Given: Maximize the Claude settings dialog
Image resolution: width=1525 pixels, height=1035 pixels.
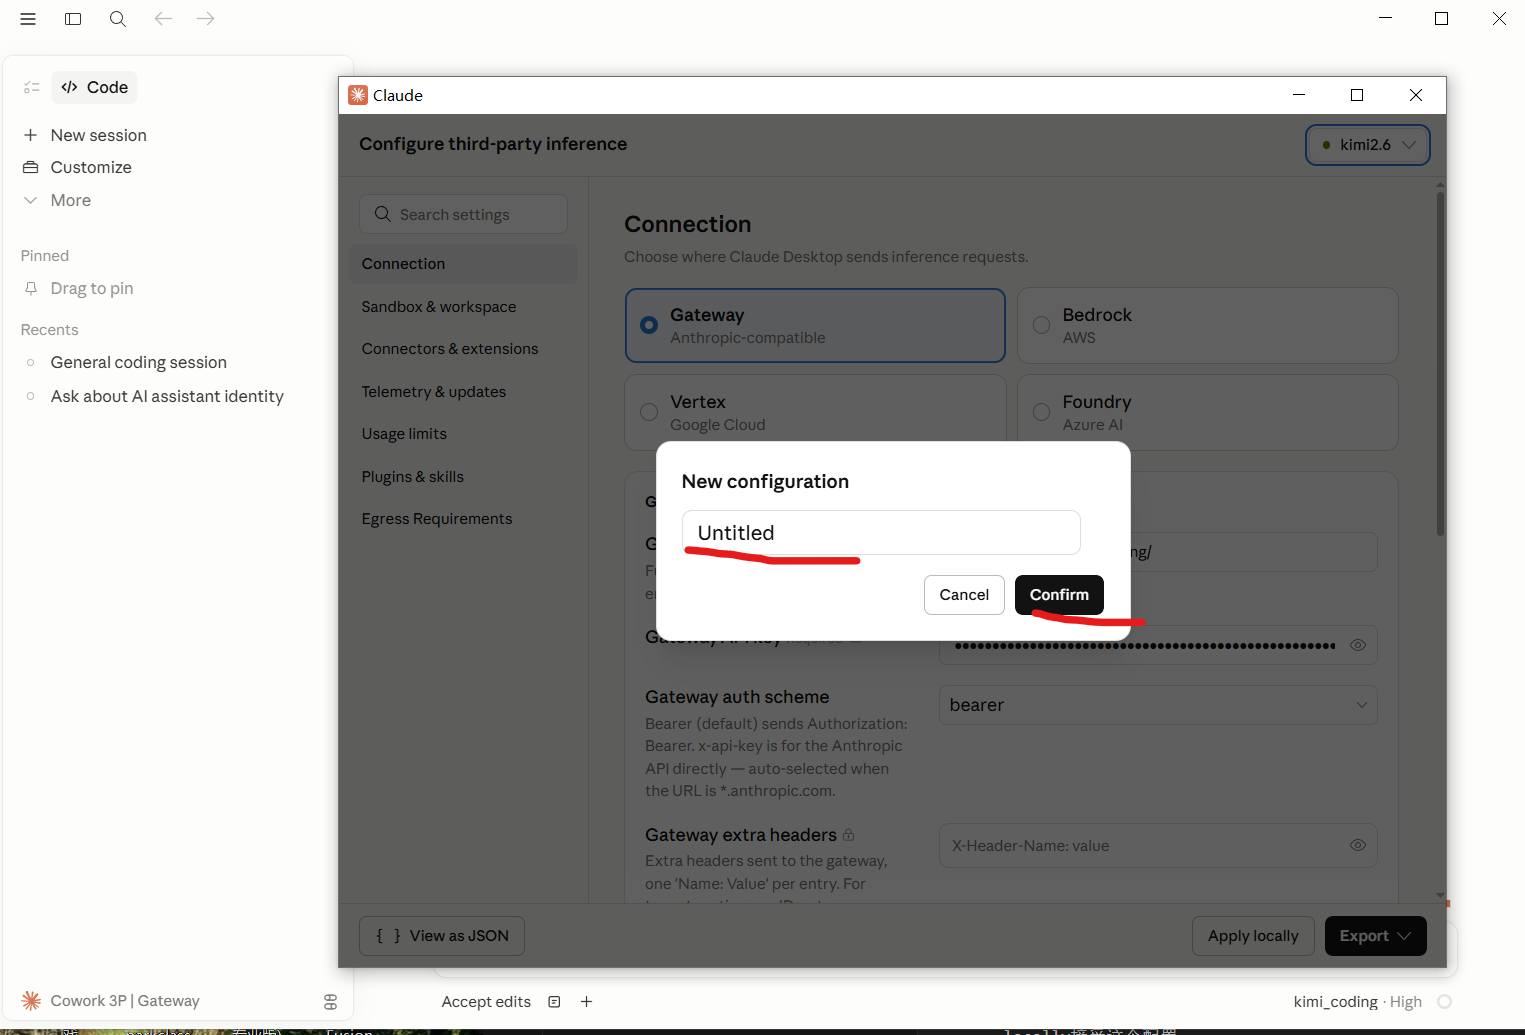Looking at the screenshot, I should [x=1357, y=95].
